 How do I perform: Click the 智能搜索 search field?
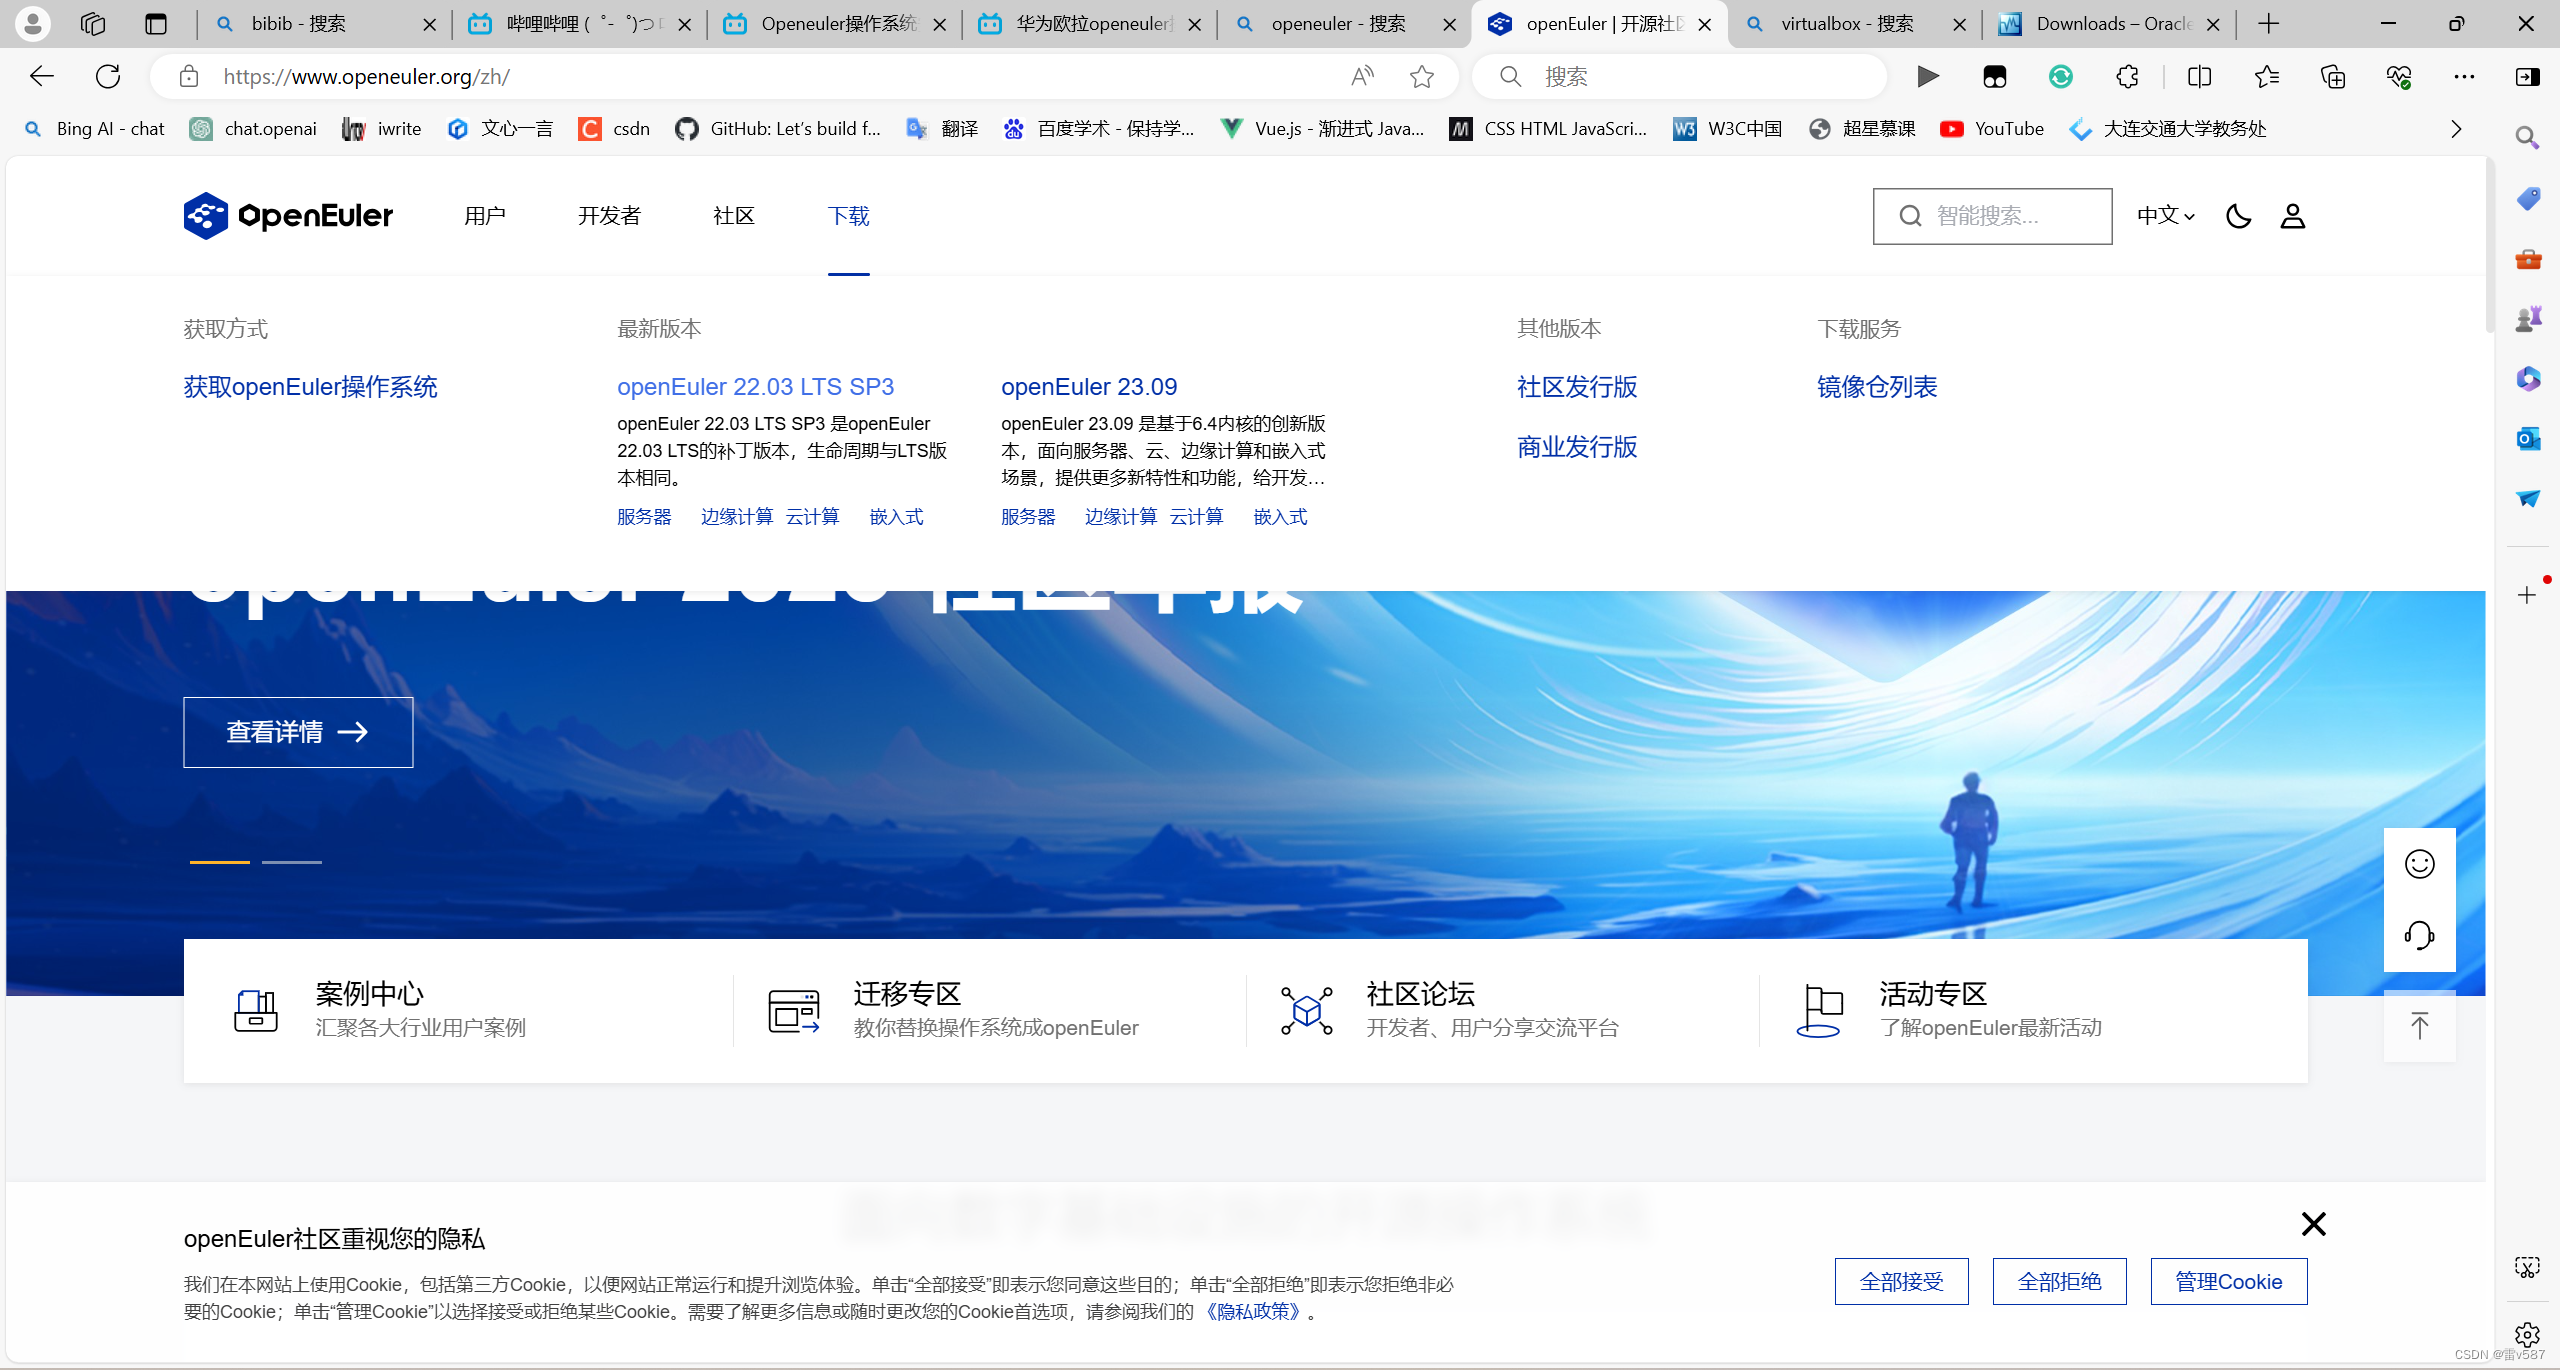(1992, 216)
